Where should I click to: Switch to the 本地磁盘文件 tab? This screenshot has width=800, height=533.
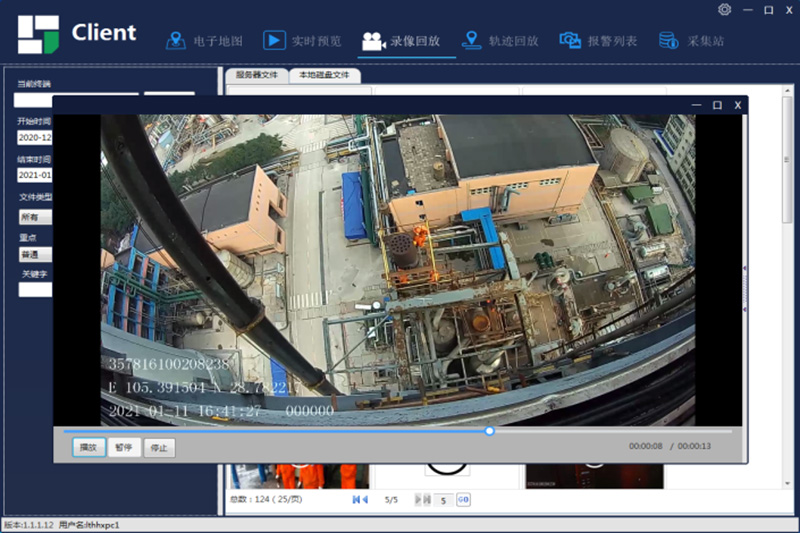(x=325, y=75)
